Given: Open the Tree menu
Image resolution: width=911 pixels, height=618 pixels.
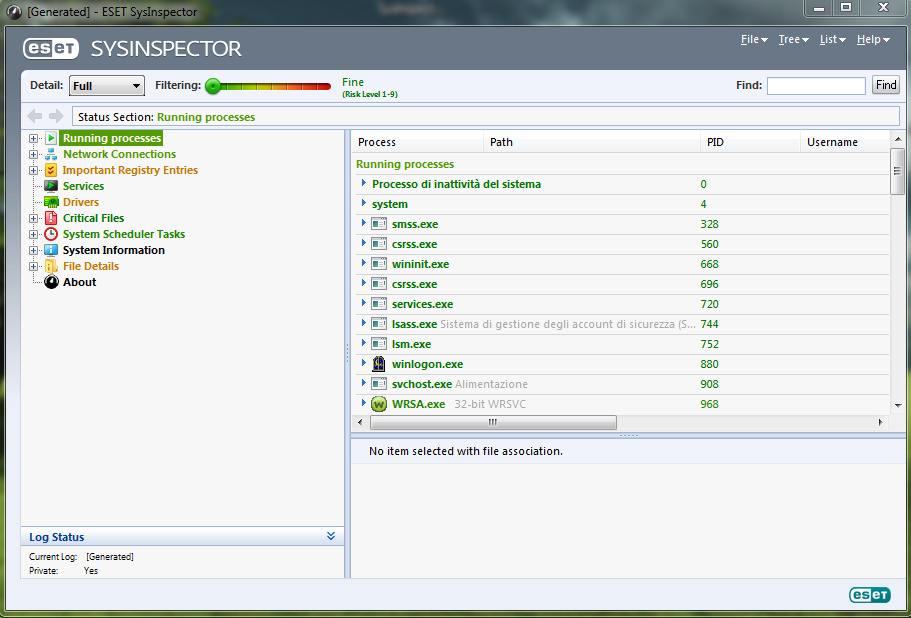Looking at the screenshot, I should click(794, 39).
